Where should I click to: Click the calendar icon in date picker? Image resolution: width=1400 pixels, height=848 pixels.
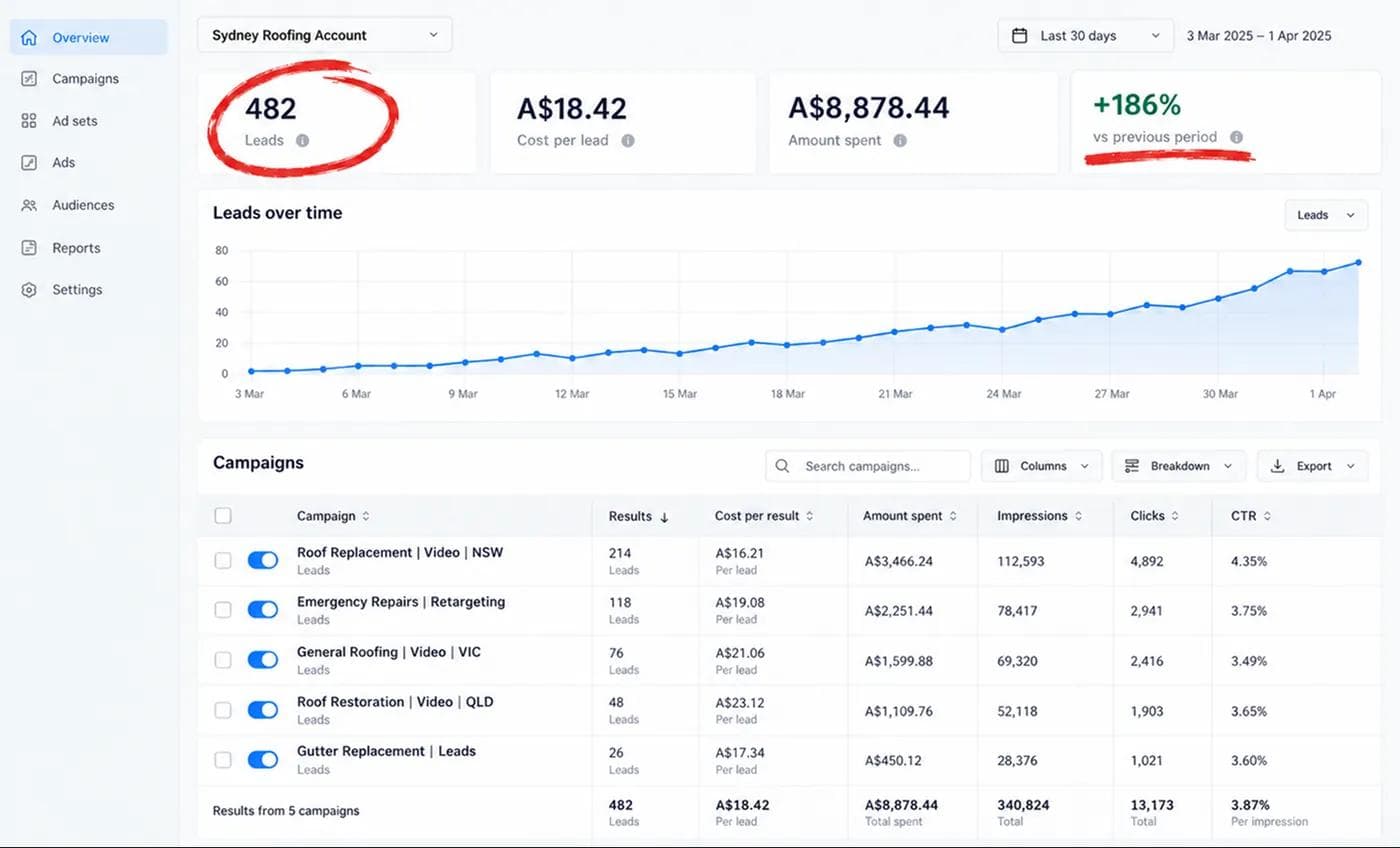tap(1020, 36)
